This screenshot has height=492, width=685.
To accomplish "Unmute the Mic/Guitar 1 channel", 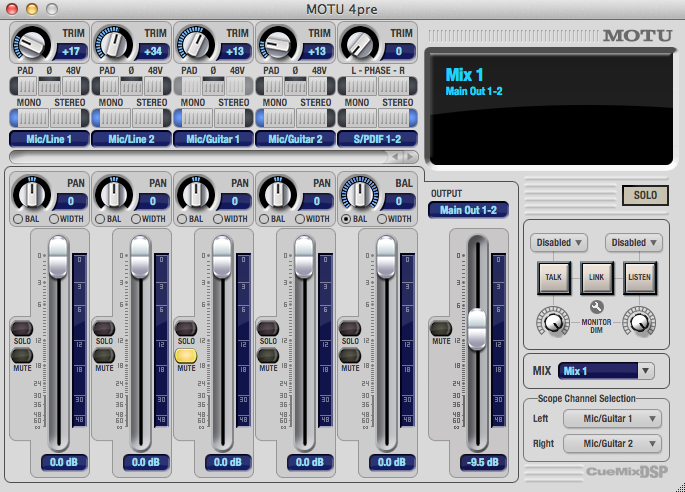I will [186, 355].
